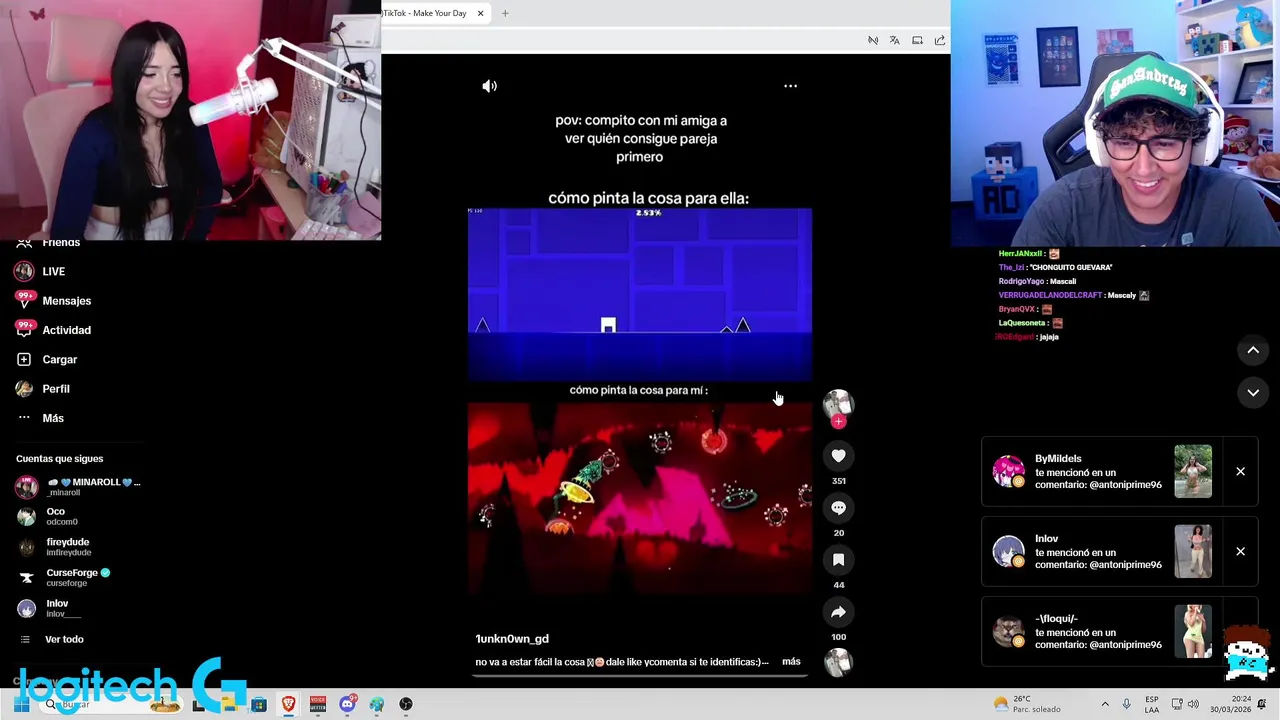Open Discord from the taskbar
1280x720 pixels.
[x=347, y=704]
